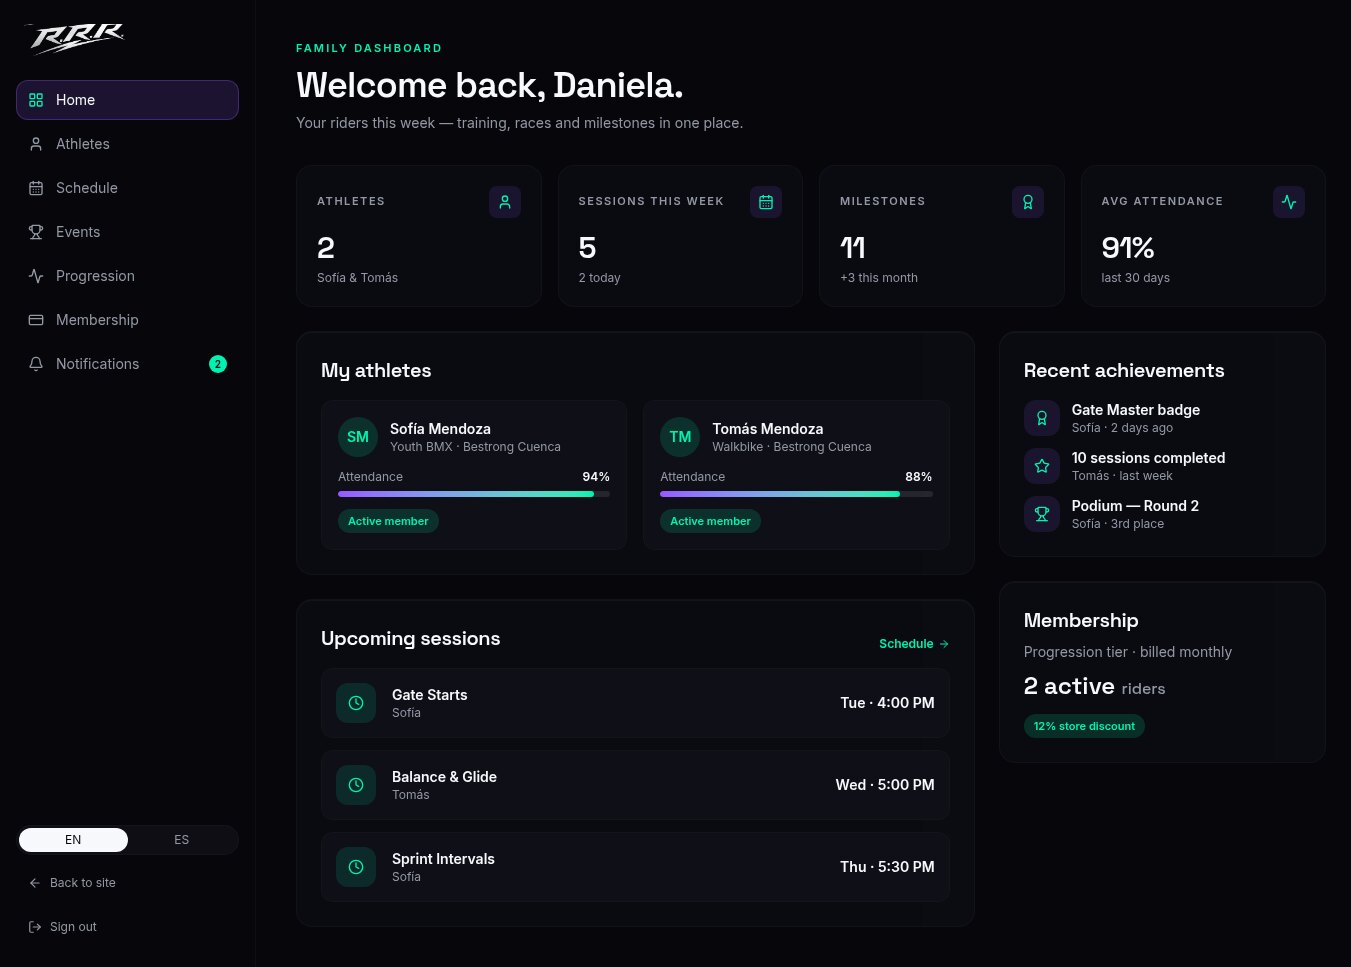The image size is (1351, 967).
Task: Click the '+3 this month' milestones text
Action: 879,278
